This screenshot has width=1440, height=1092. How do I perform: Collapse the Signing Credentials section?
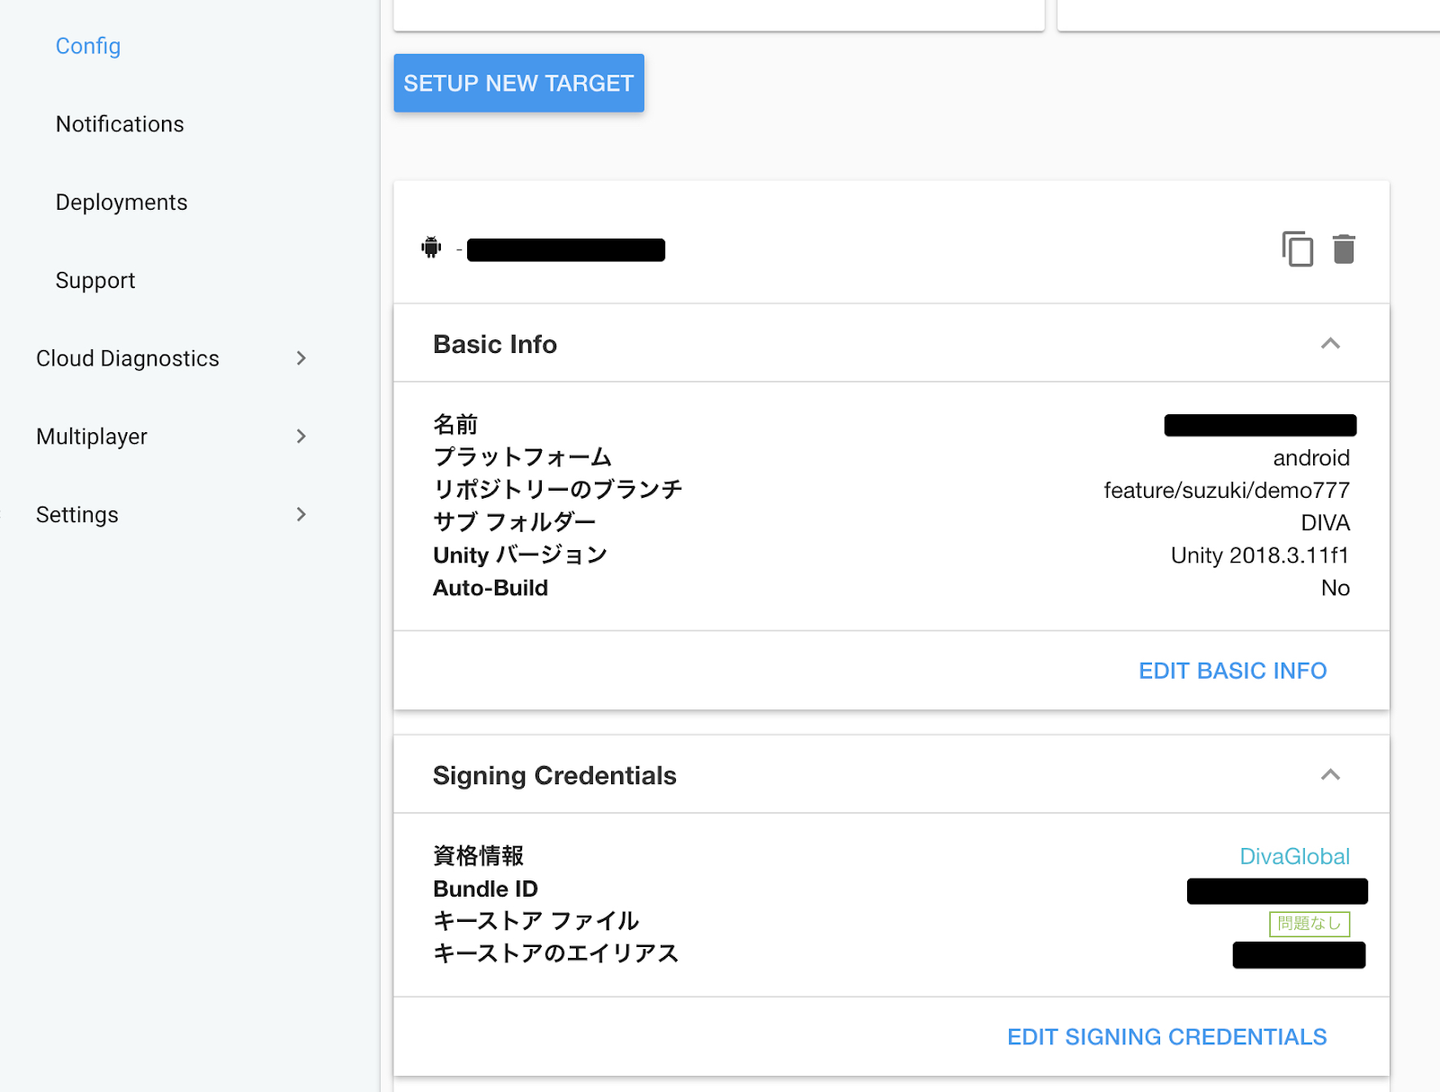point(1330,775)
